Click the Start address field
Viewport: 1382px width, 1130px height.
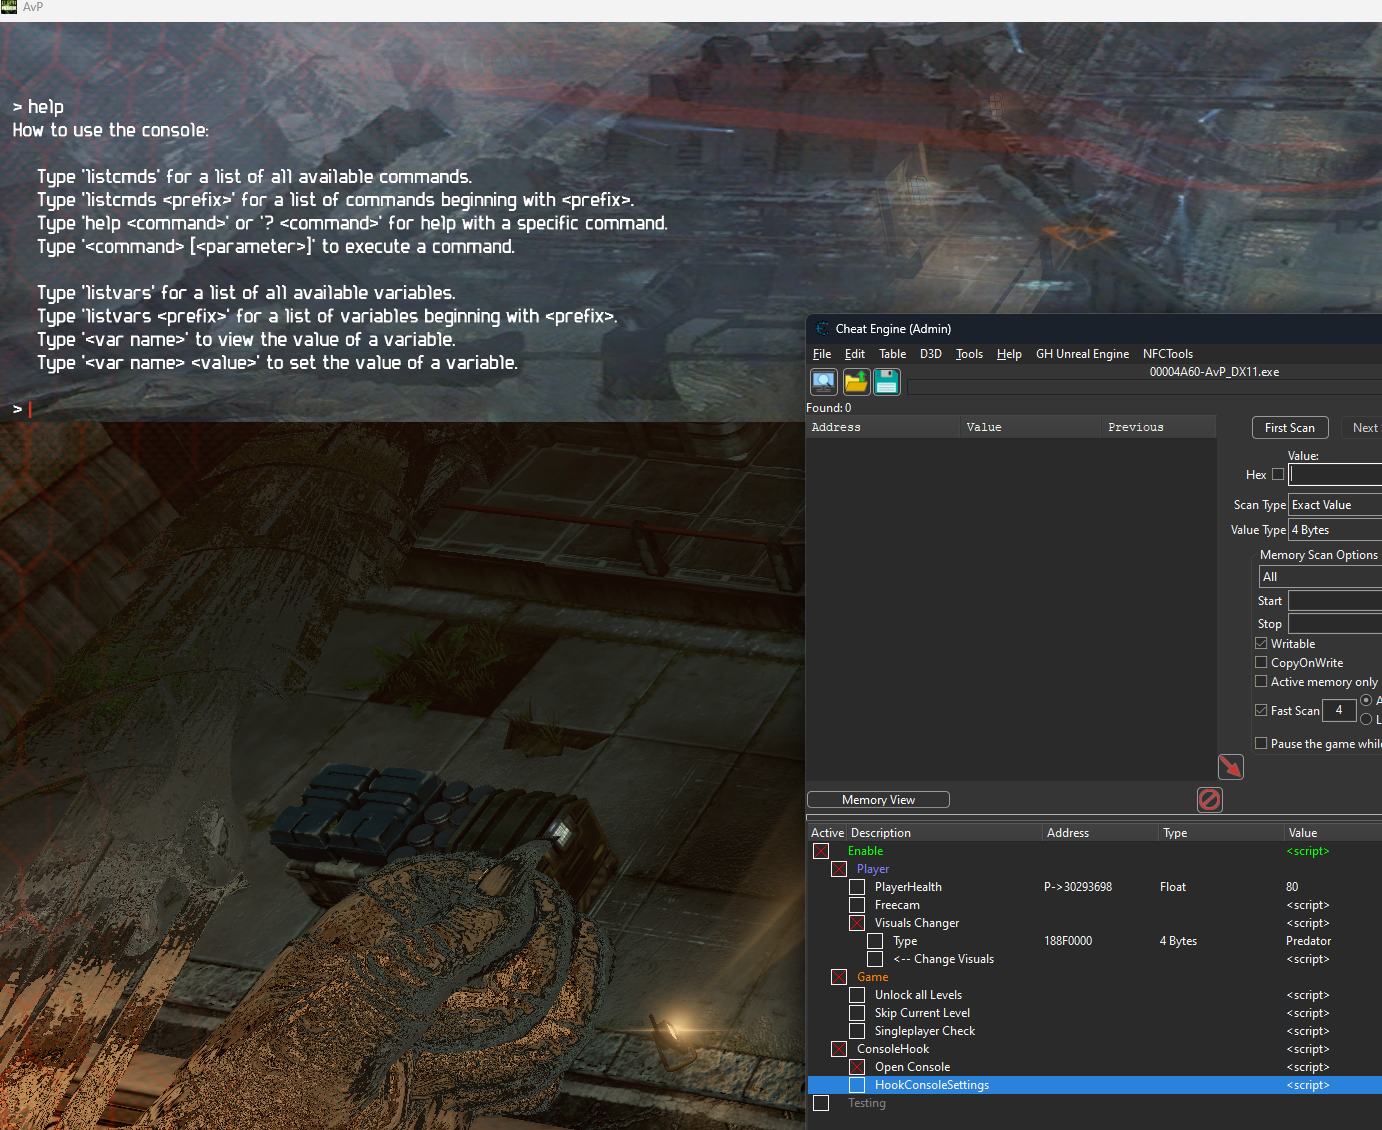(x=1335, y=601)
